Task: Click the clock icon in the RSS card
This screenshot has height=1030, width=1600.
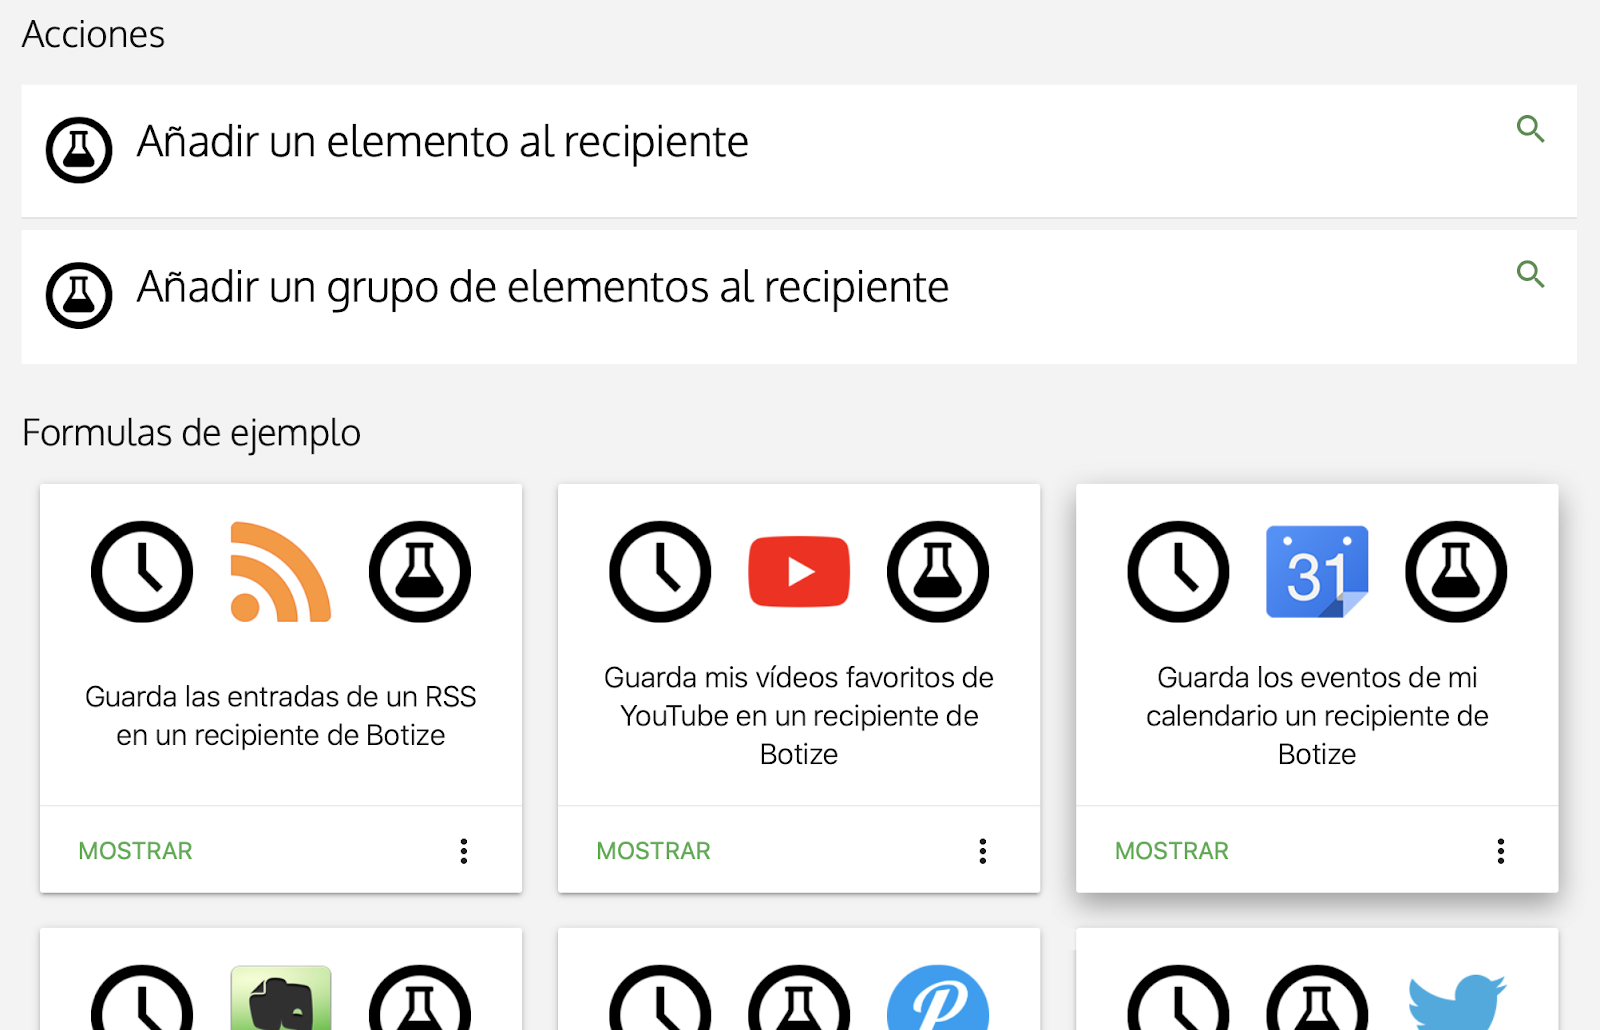Action: (142, 572)
